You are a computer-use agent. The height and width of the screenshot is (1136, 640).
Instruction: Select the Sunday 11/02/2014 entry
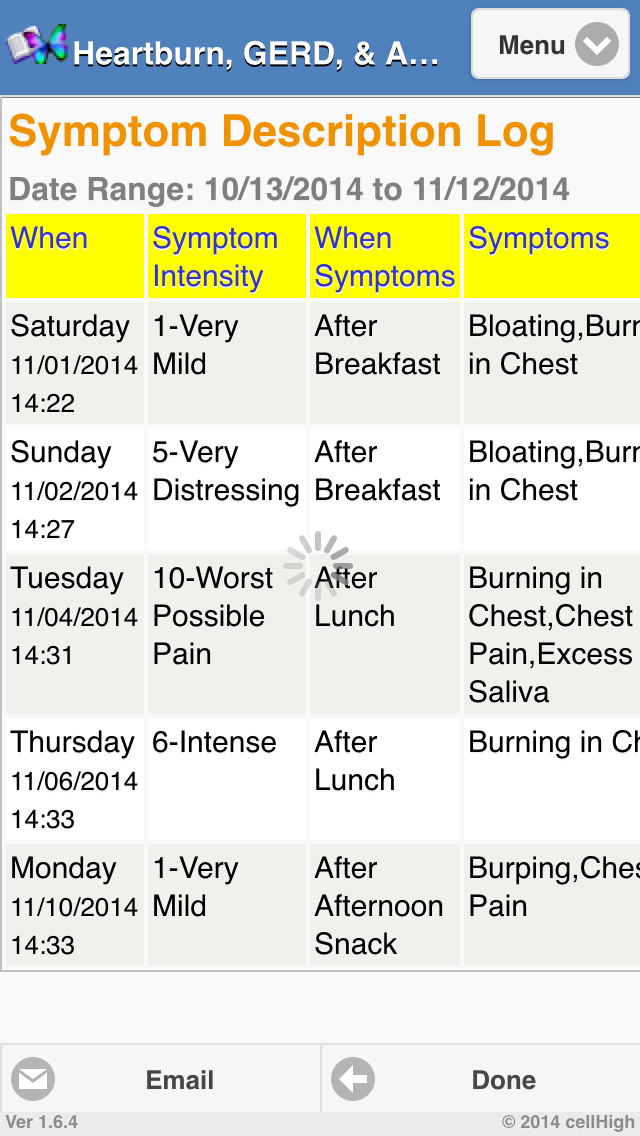point(74,490)
